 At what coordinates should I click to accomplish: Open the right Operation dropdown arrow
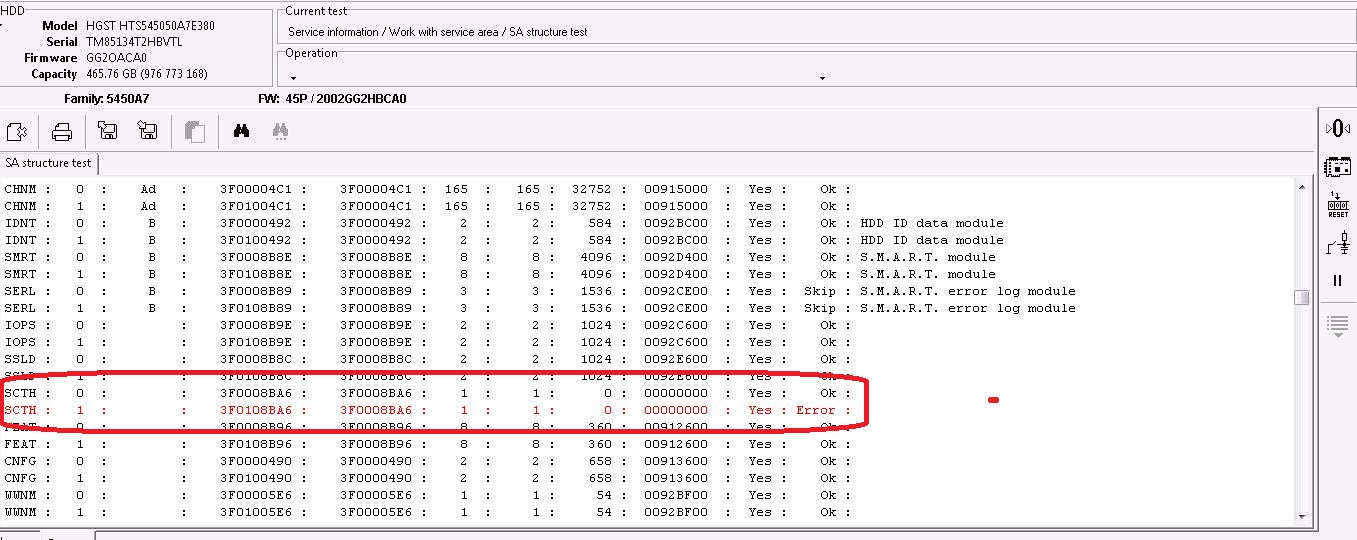pos(822,78)
